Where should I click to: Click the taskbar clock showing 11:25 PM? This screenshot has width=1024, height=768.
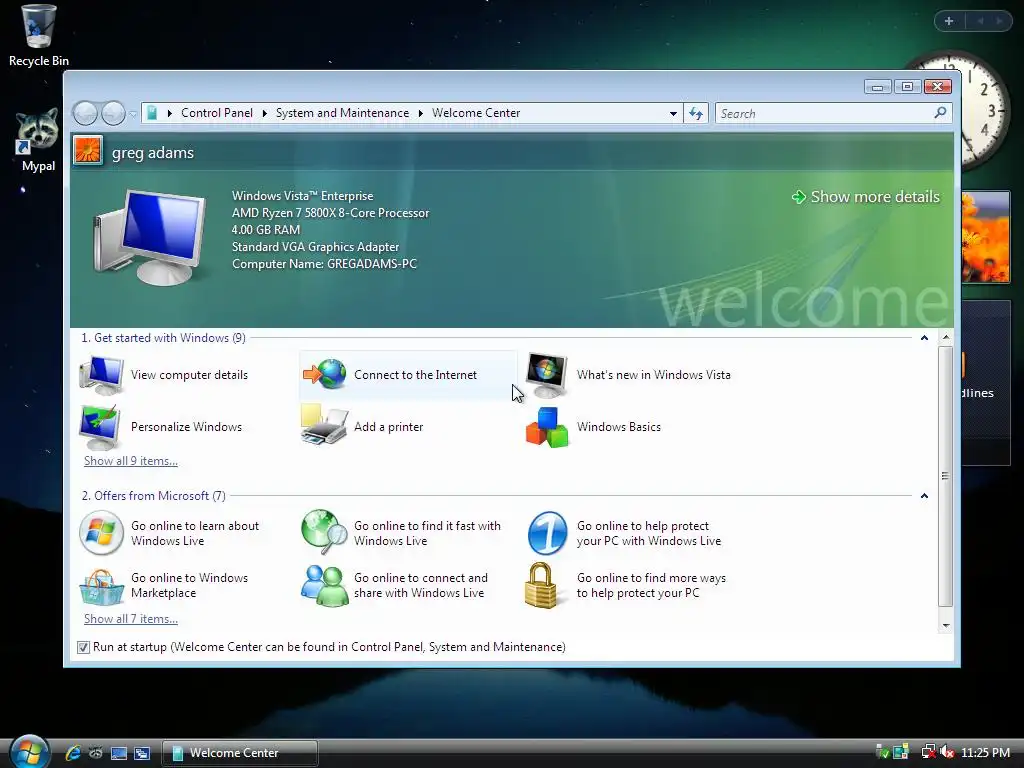point(985,753)
